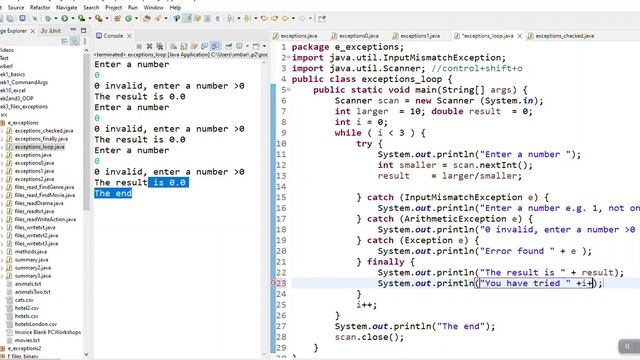Close the Console view tab
This screenshot has height=360, width=640.
(129, 36)
